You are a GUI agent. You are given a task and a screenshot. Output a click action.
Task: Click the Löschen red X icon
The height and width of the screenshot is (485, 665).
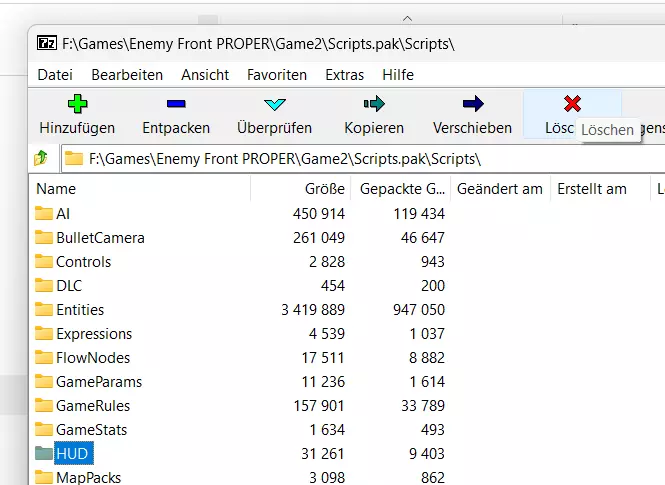tap(572, 103)
